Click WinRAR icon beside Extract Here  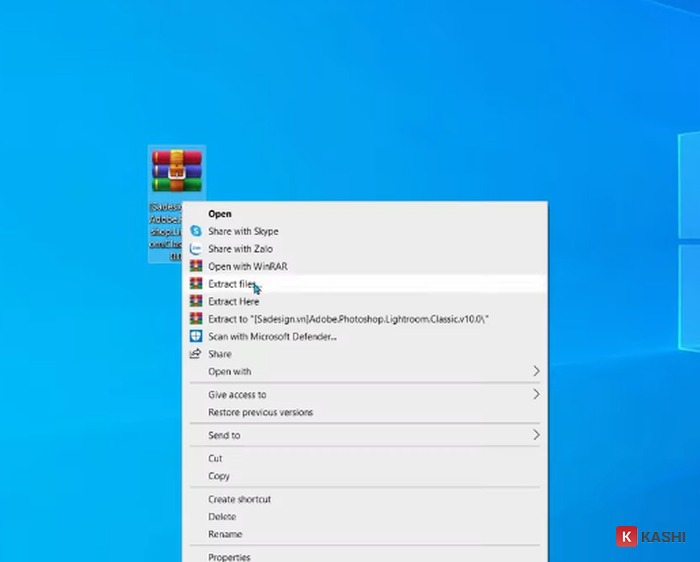[x=196, y=301]
